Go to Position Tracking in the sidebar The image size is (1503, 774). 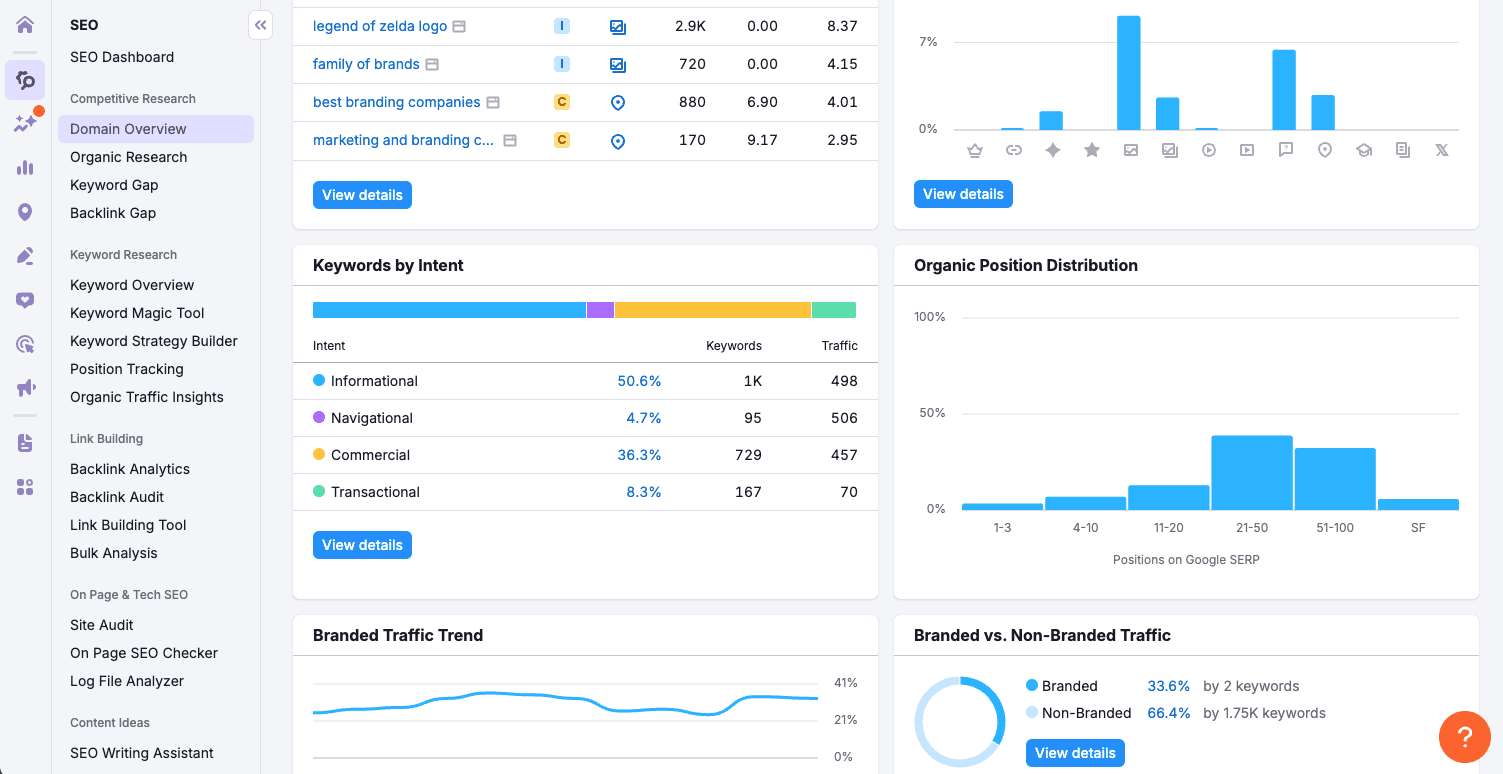click(x=127, y=369)
